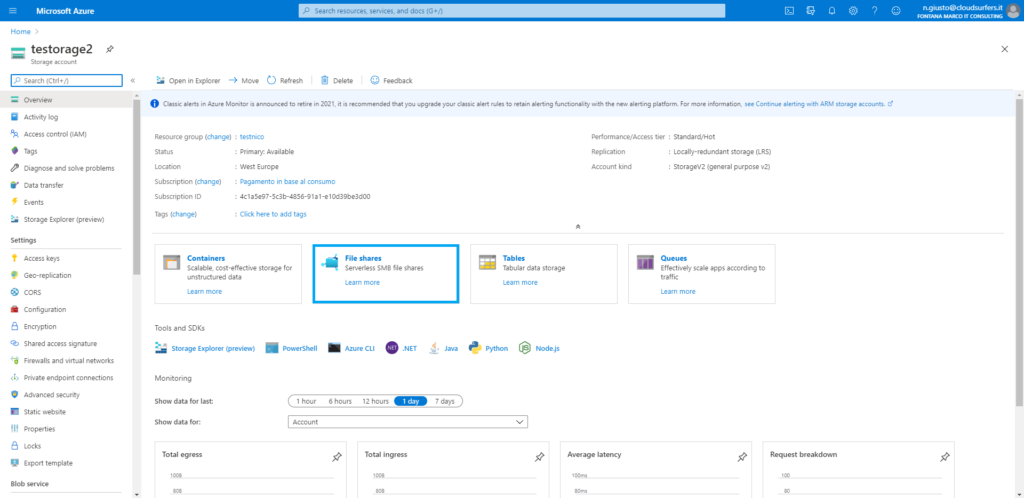Click the user account avatar
Image resolution: width=1024 pixels, height=498 pixels.
pos(1014,10)
